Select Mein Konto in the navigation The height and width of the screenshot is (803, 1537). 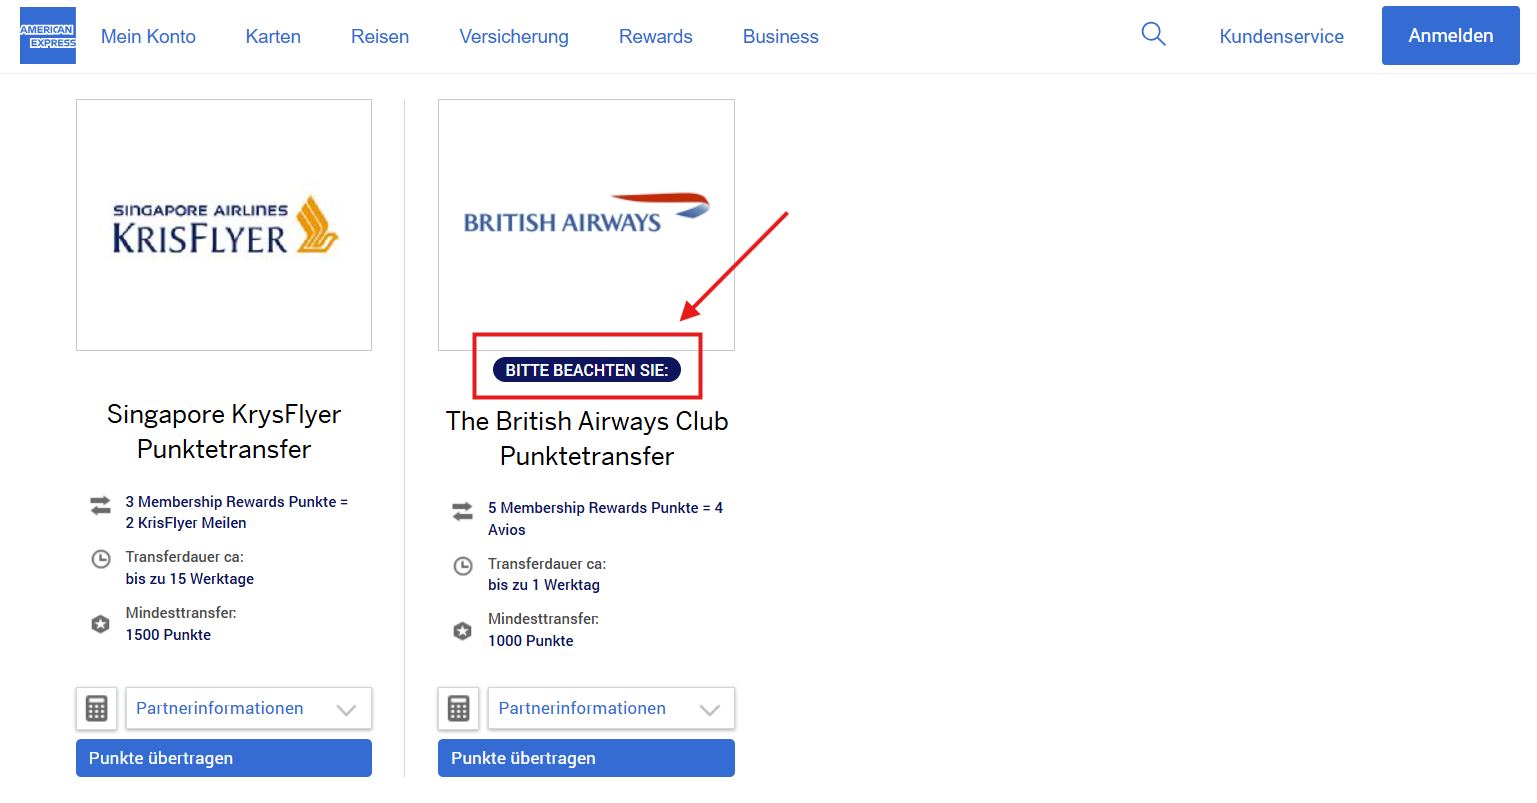click(148, 36)
